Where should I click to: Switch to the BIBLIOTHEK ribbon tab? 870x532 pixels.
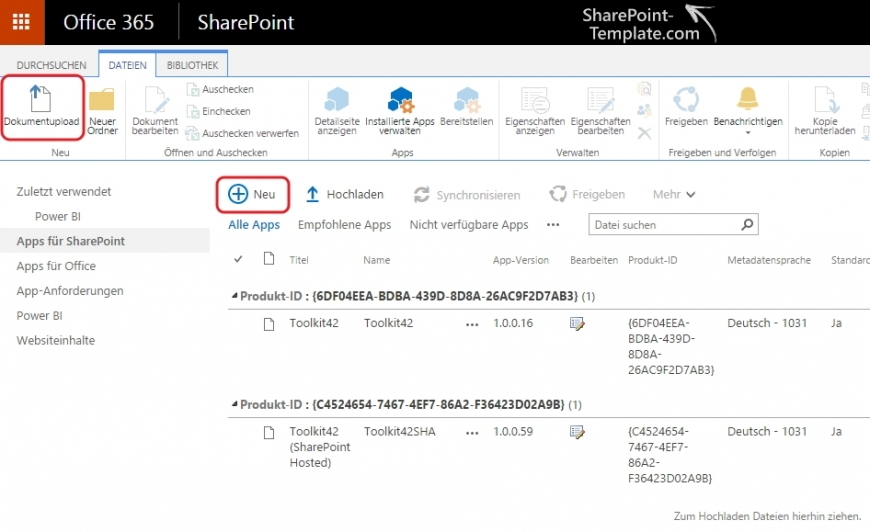pyautogui.click(x=192, y=65)
